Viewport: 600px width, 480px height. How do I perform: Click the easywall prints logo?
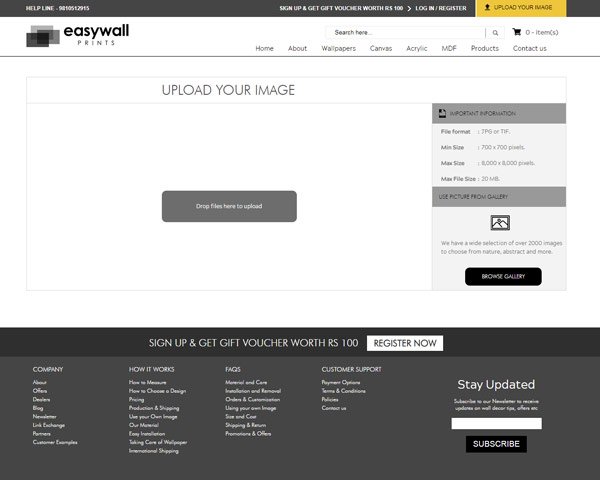(x=78, y=38)
